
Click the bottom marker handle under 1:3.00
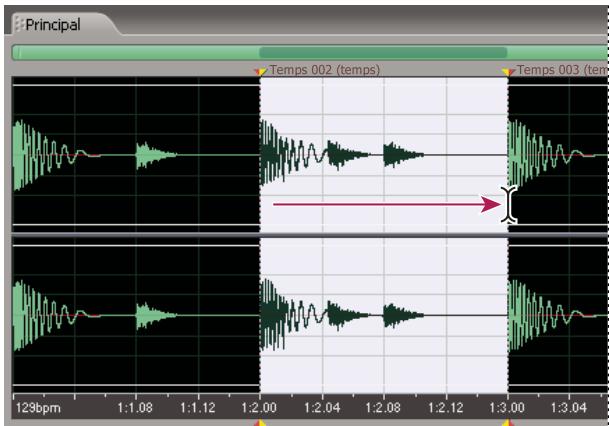click(508, 423)
